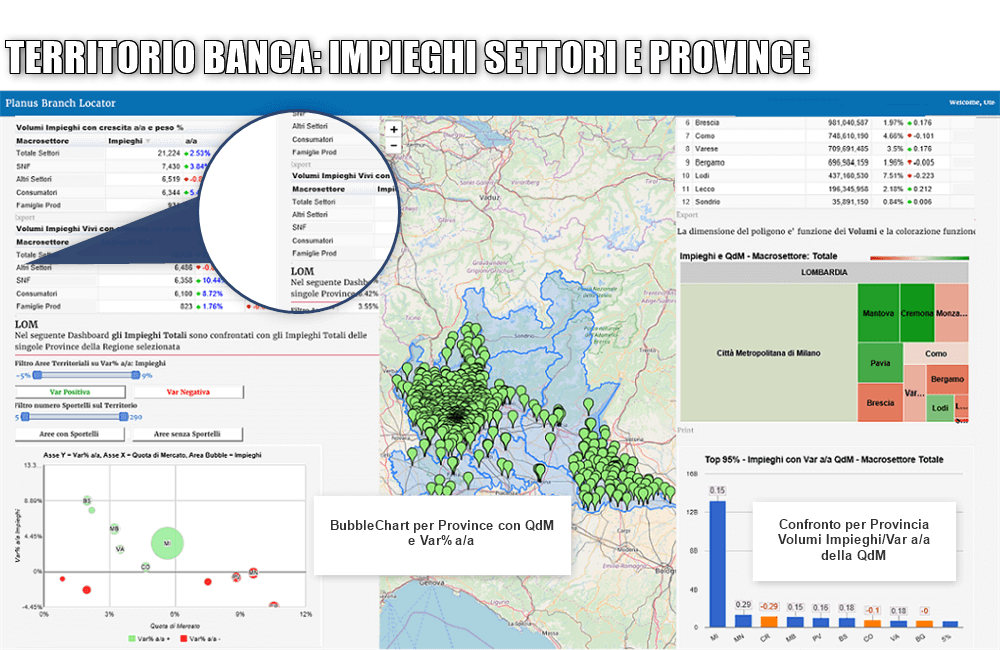Adjust left handle of numero Sportelli slider
The height and width of the screenshot is (650, 1000).
(x=26, y=417)
